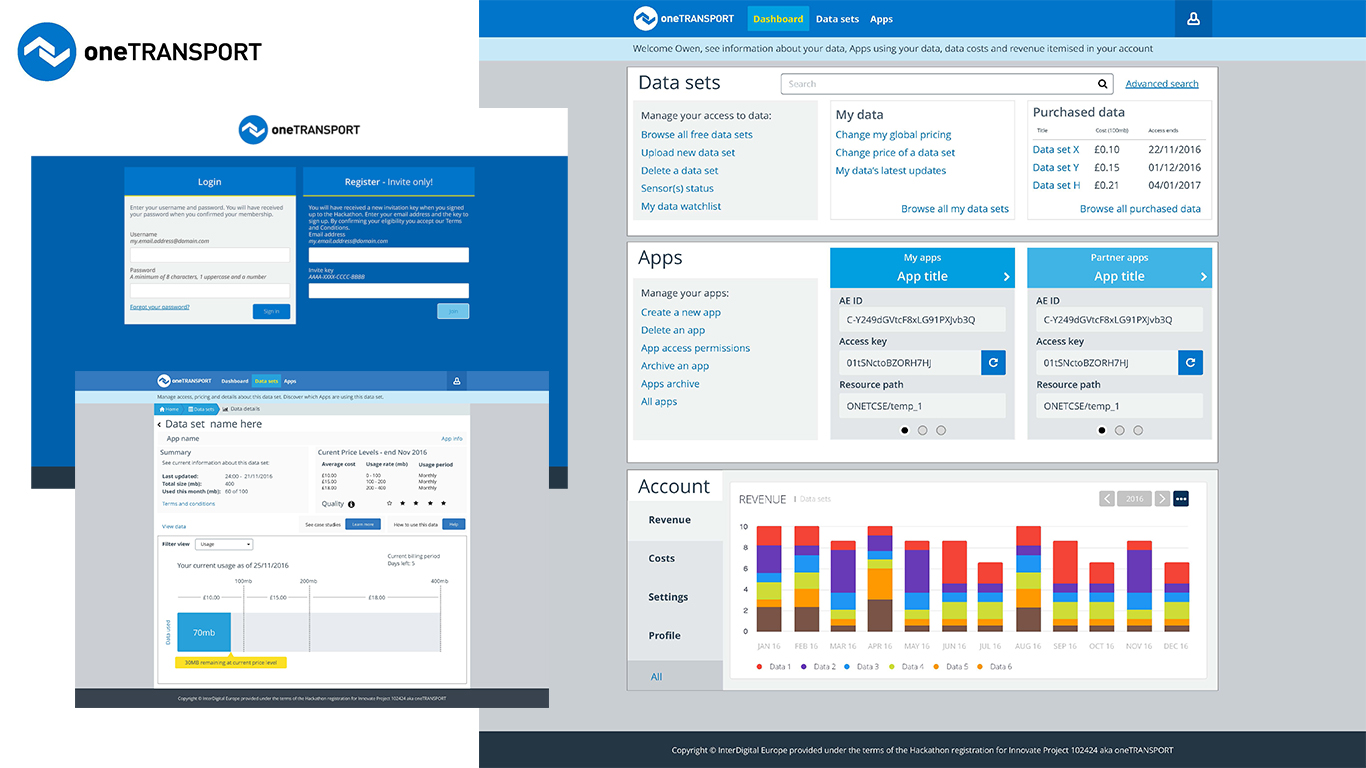Open the Filter view Usage dropdown
Screen dimensions: 1366x768
[223, 544]
